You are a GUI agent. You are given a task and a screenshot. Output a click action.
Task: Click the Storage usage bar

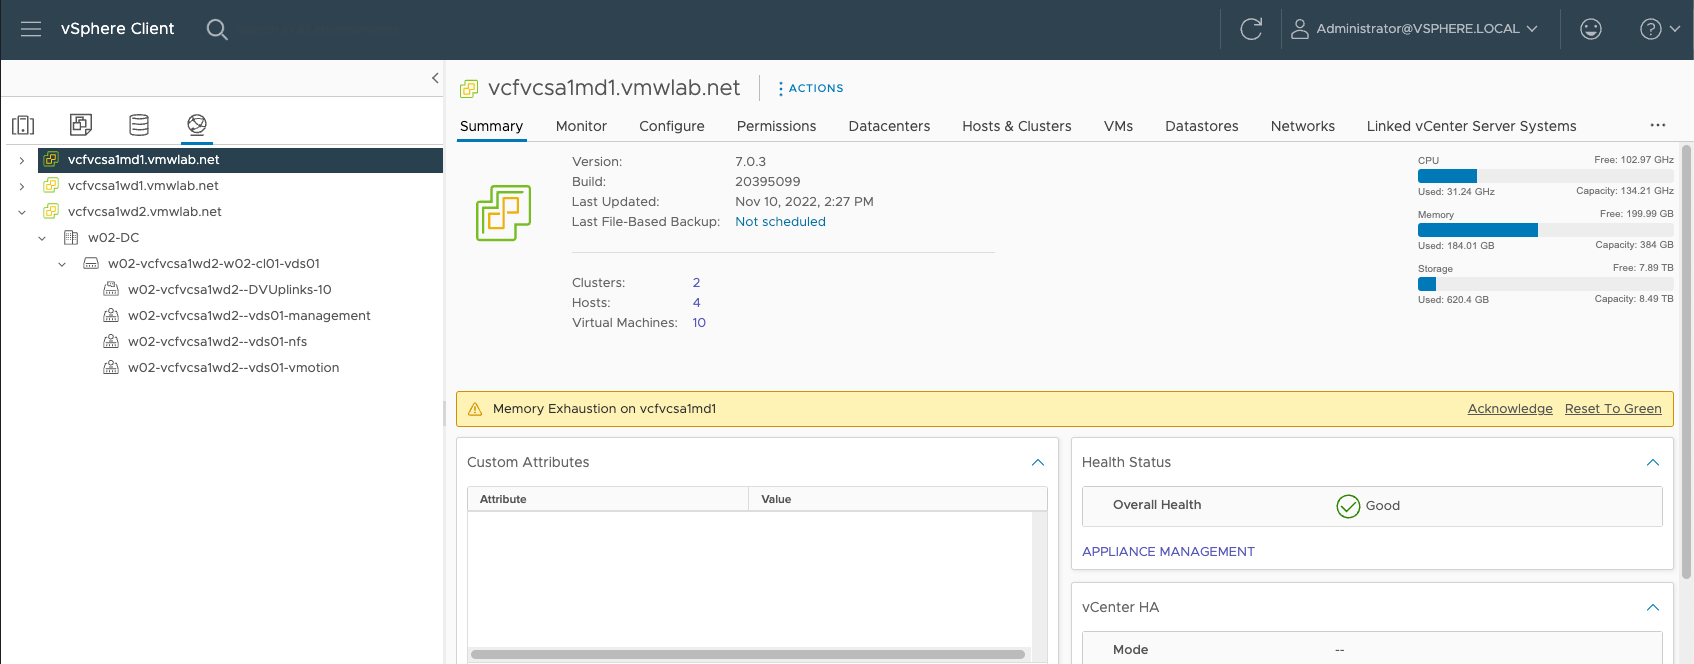click(1545, 284)
